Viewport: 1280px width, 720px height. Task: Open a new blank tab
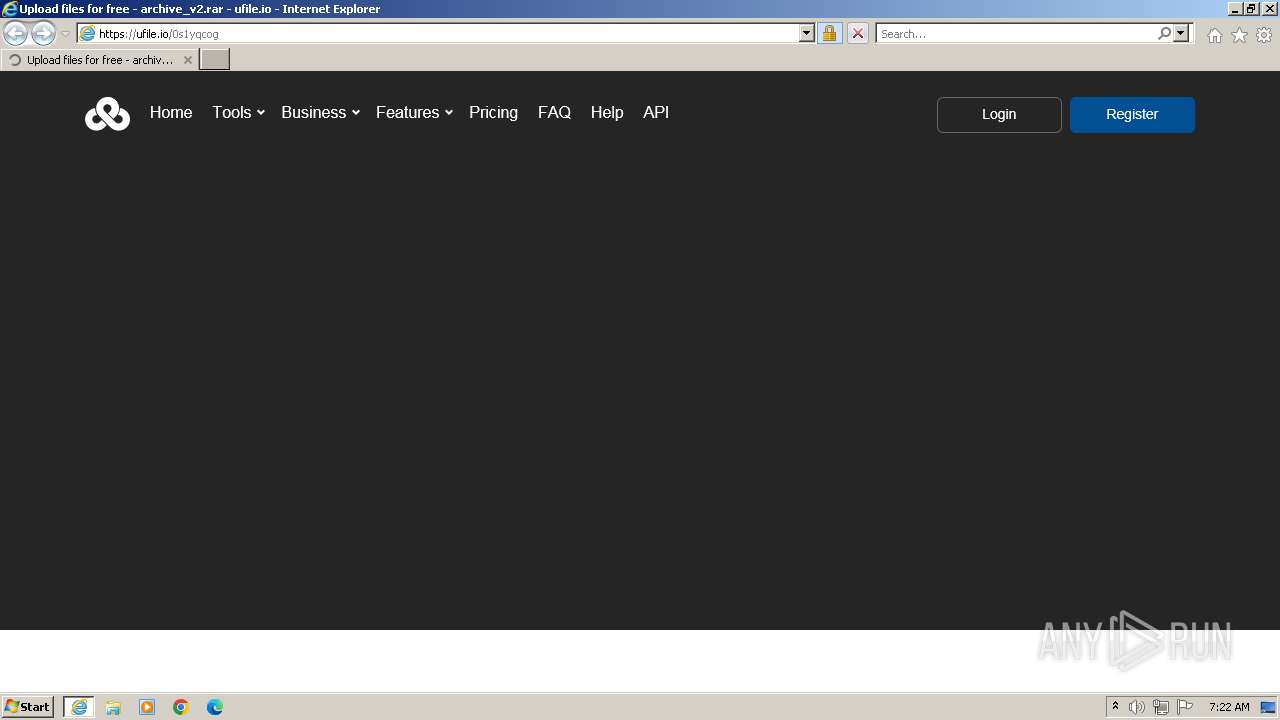coord(215,60)
